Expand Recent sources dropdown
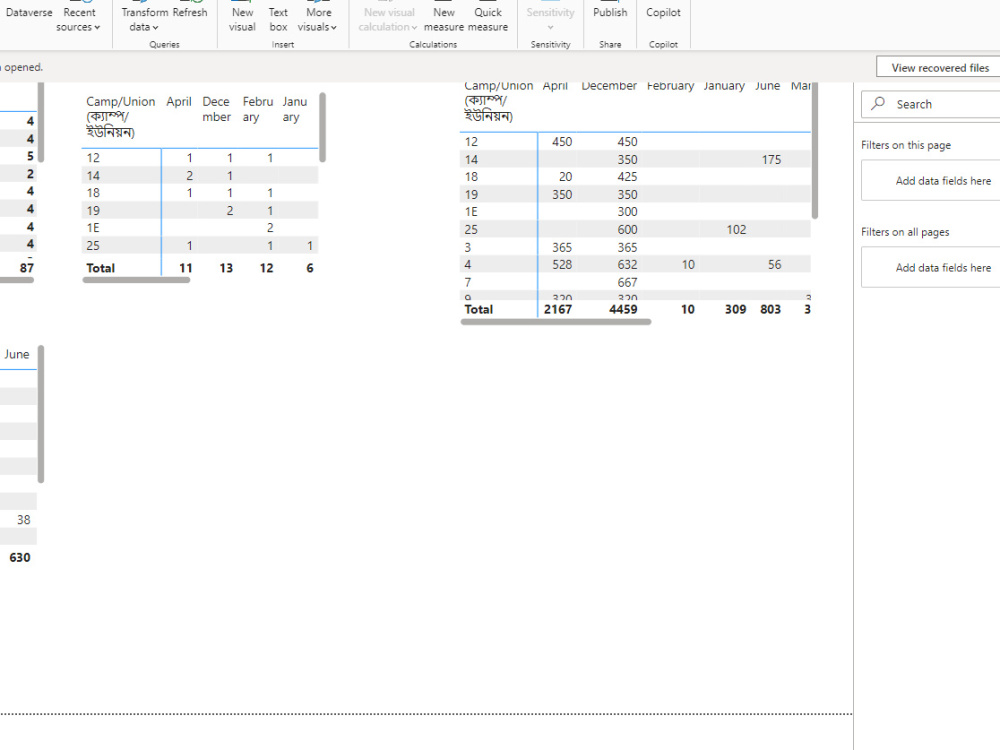Viewport: 1000px width, 750px height. tap(78, 19)
